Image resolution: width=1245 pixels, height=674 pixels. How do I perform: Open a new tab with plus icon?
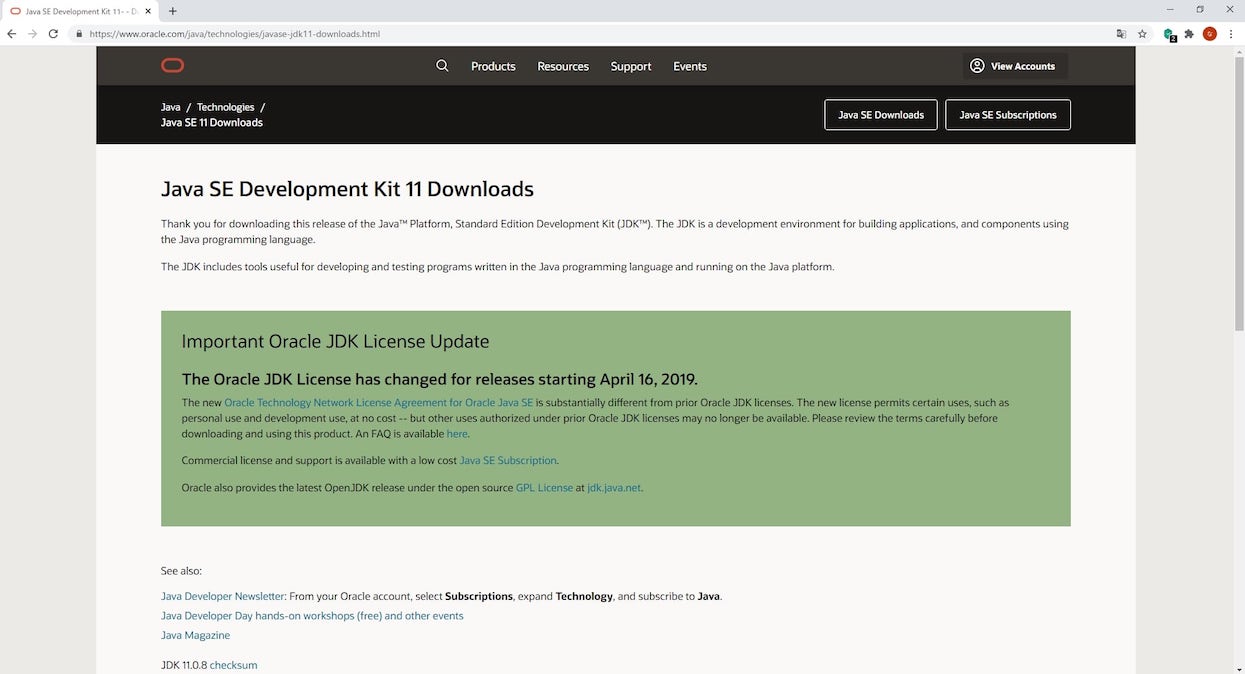coord(172,10)
